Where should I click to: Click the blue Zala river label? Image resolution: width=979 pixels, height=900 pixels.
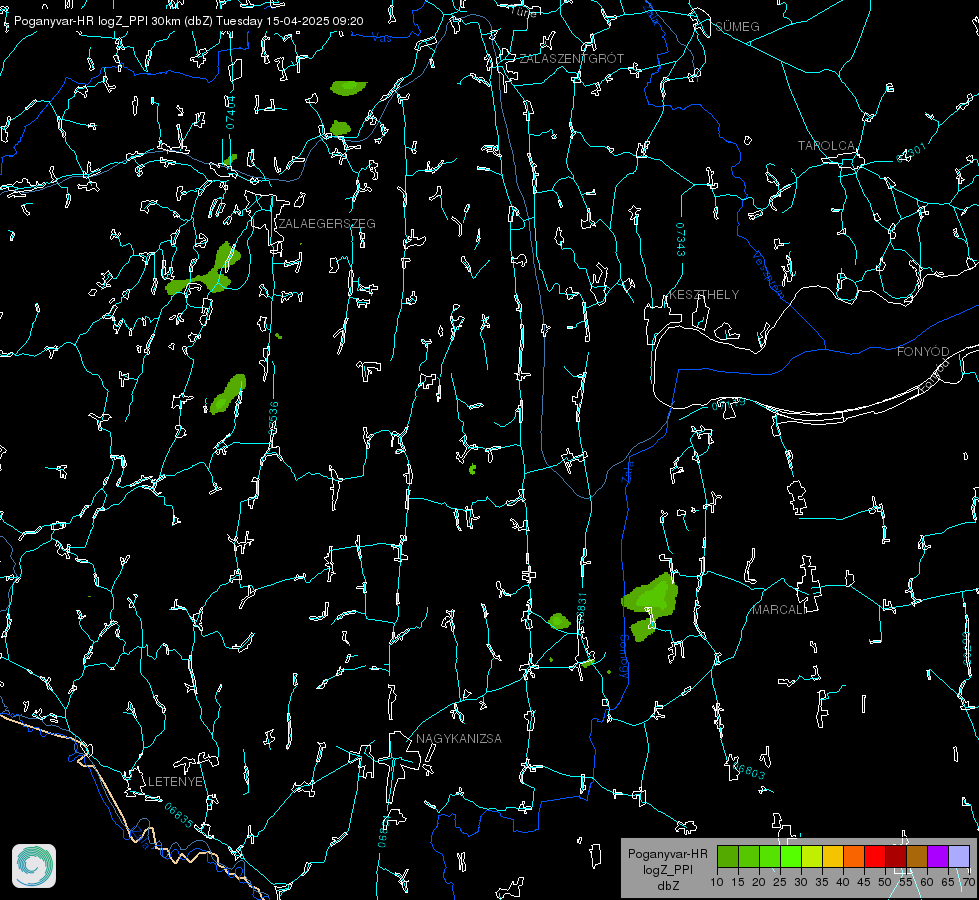[627, 470]
